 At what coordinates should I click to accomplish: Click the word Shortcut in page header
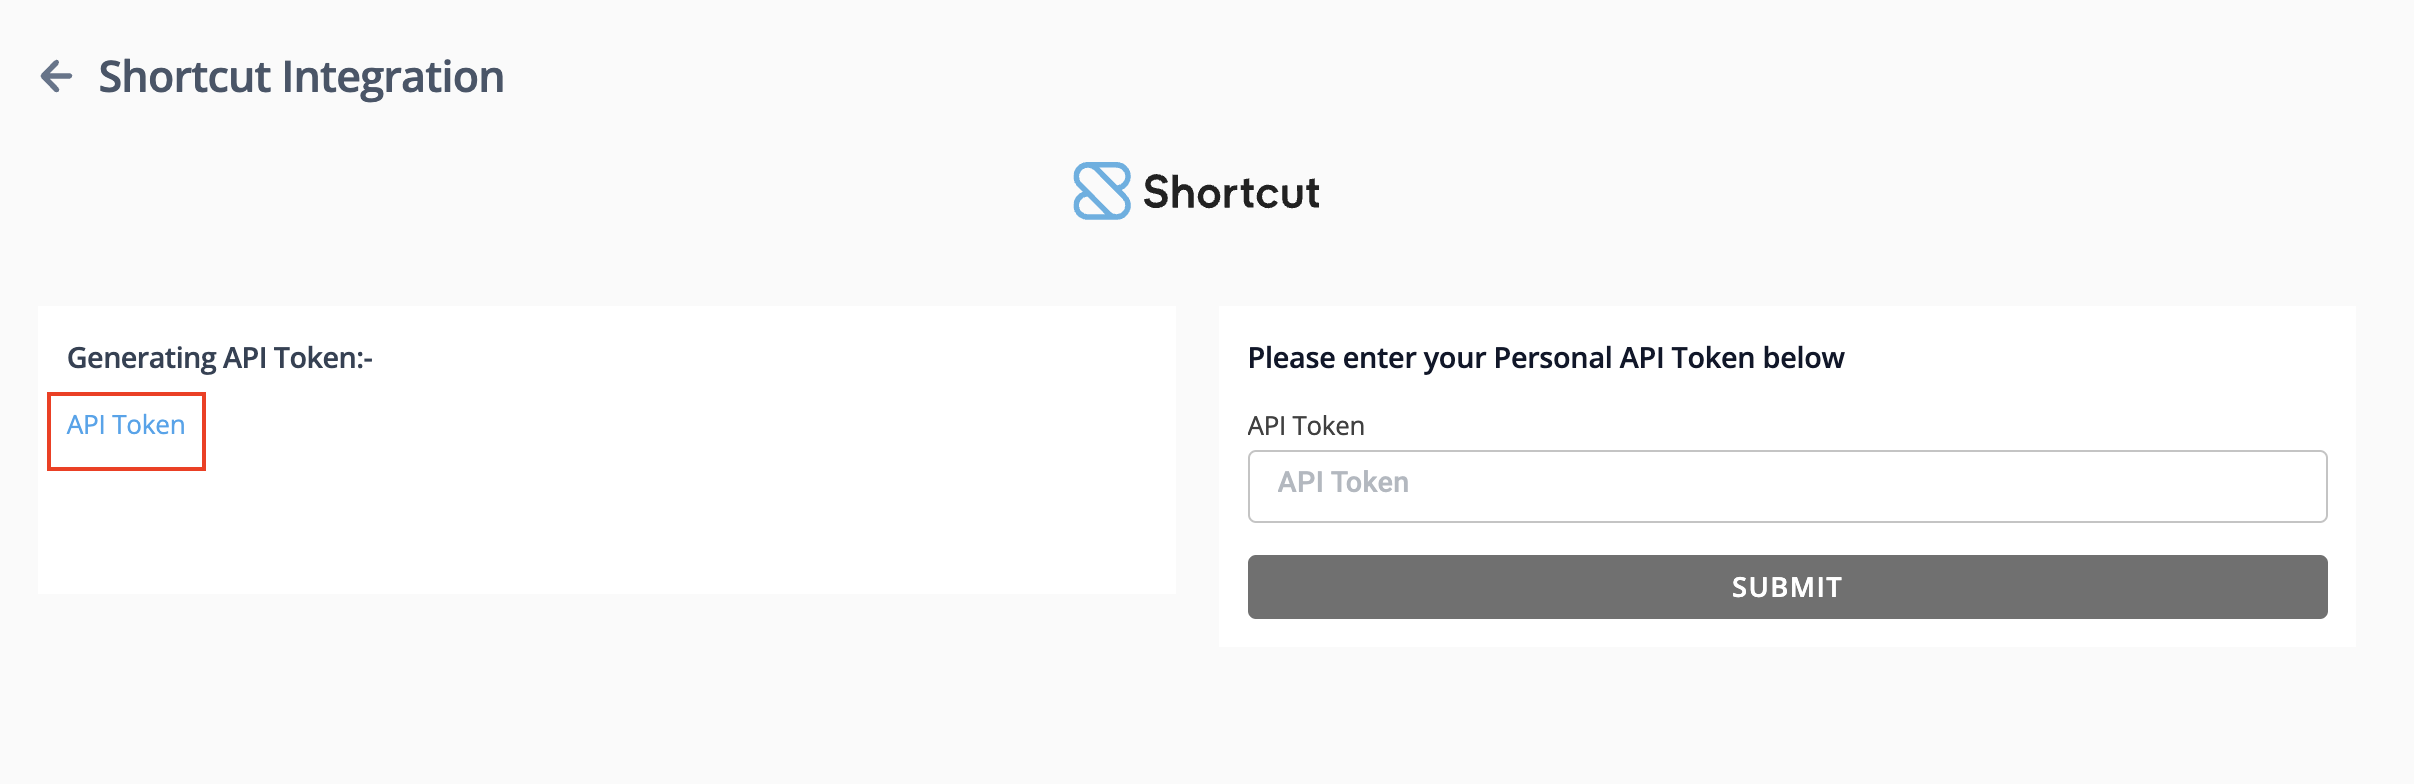184,77
